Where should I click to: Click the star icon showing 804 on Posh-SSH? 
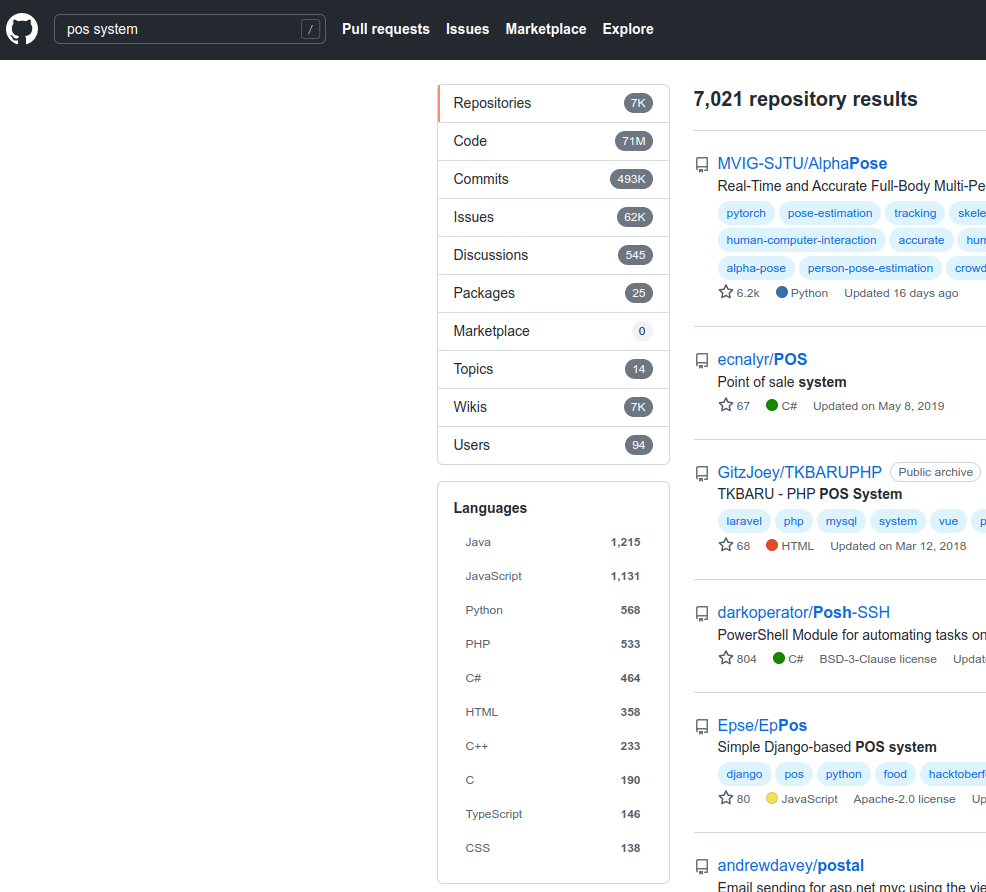pos(726,658)
